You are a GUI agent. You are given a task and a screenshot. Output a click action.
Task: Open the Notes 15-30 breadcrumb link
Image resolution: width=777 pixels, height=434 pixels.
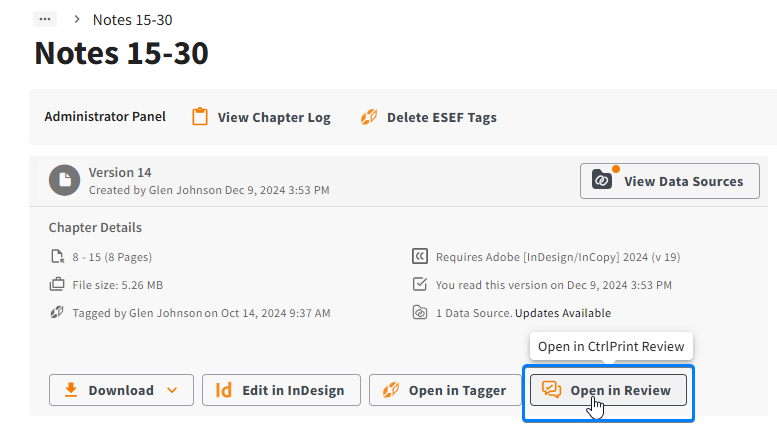tap(132, 20)
